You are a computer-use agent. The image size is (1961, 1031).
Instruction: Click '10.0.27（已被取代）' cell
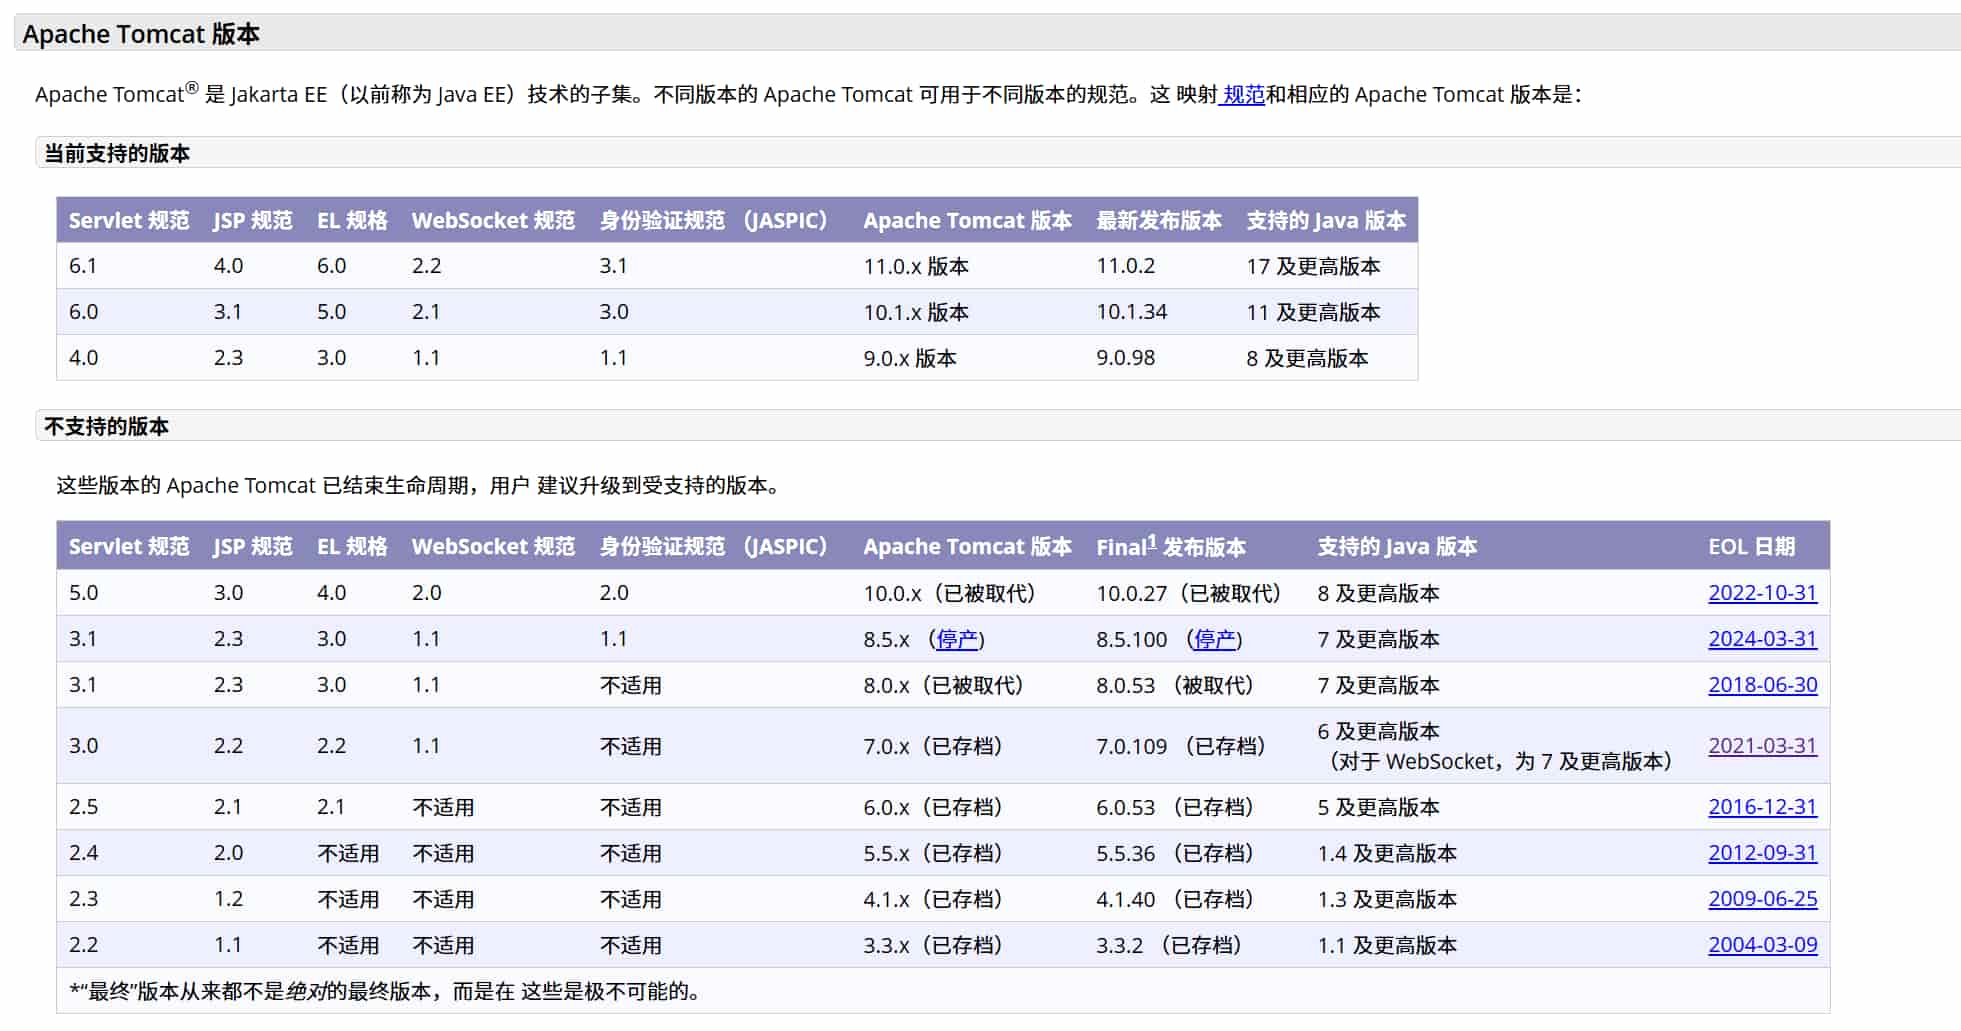(1188, 593)
